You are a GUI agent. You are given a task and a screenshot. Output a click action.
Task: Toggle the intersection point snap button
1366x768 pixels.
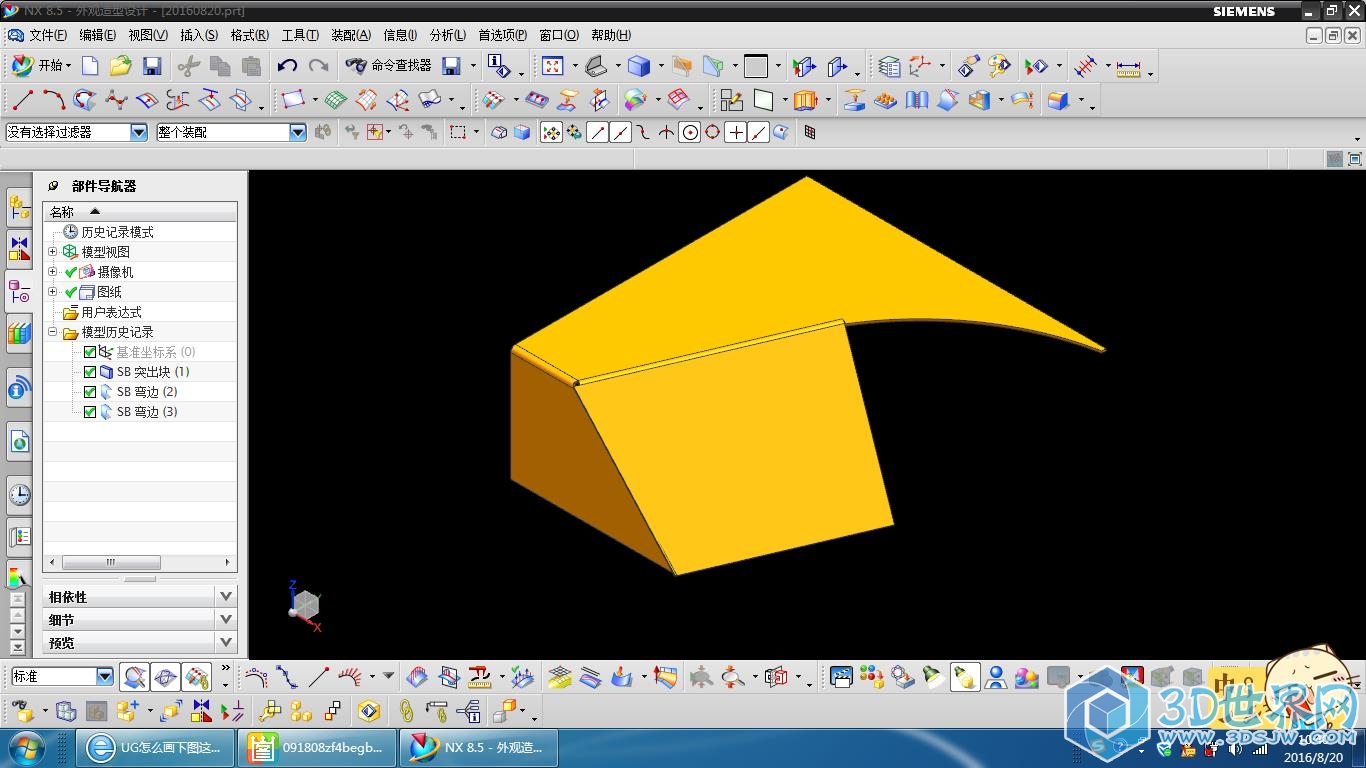(666, 132)
